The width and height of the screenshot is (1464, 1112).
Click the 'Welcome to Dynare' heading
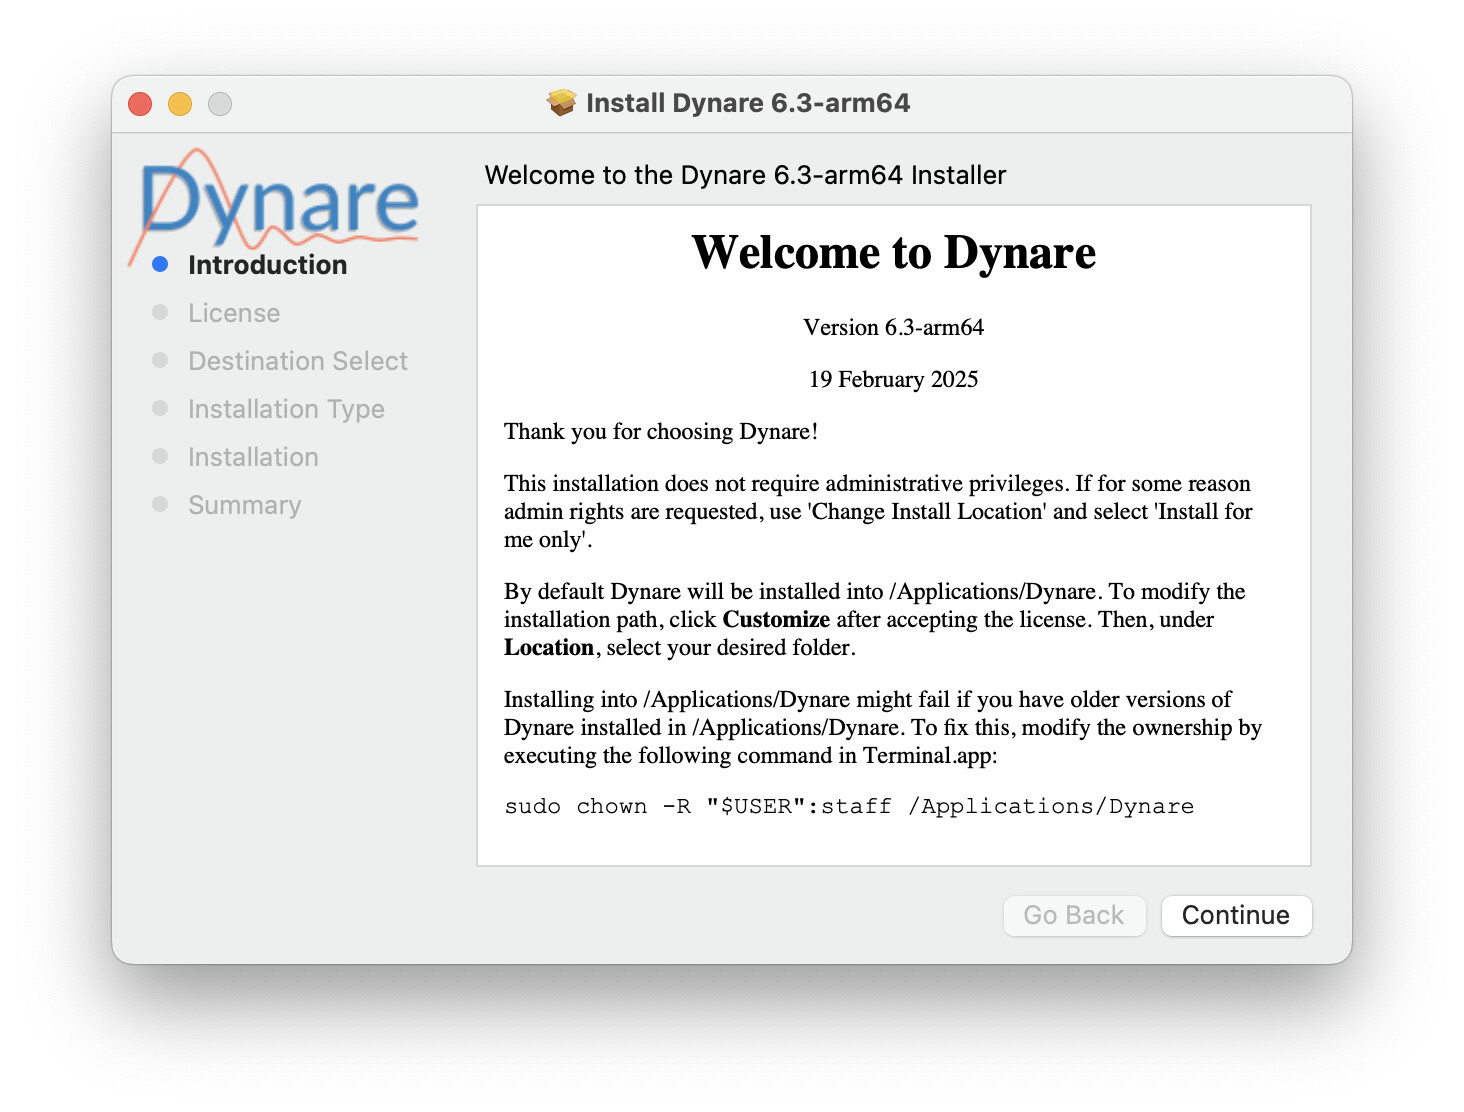pos(894,252)
